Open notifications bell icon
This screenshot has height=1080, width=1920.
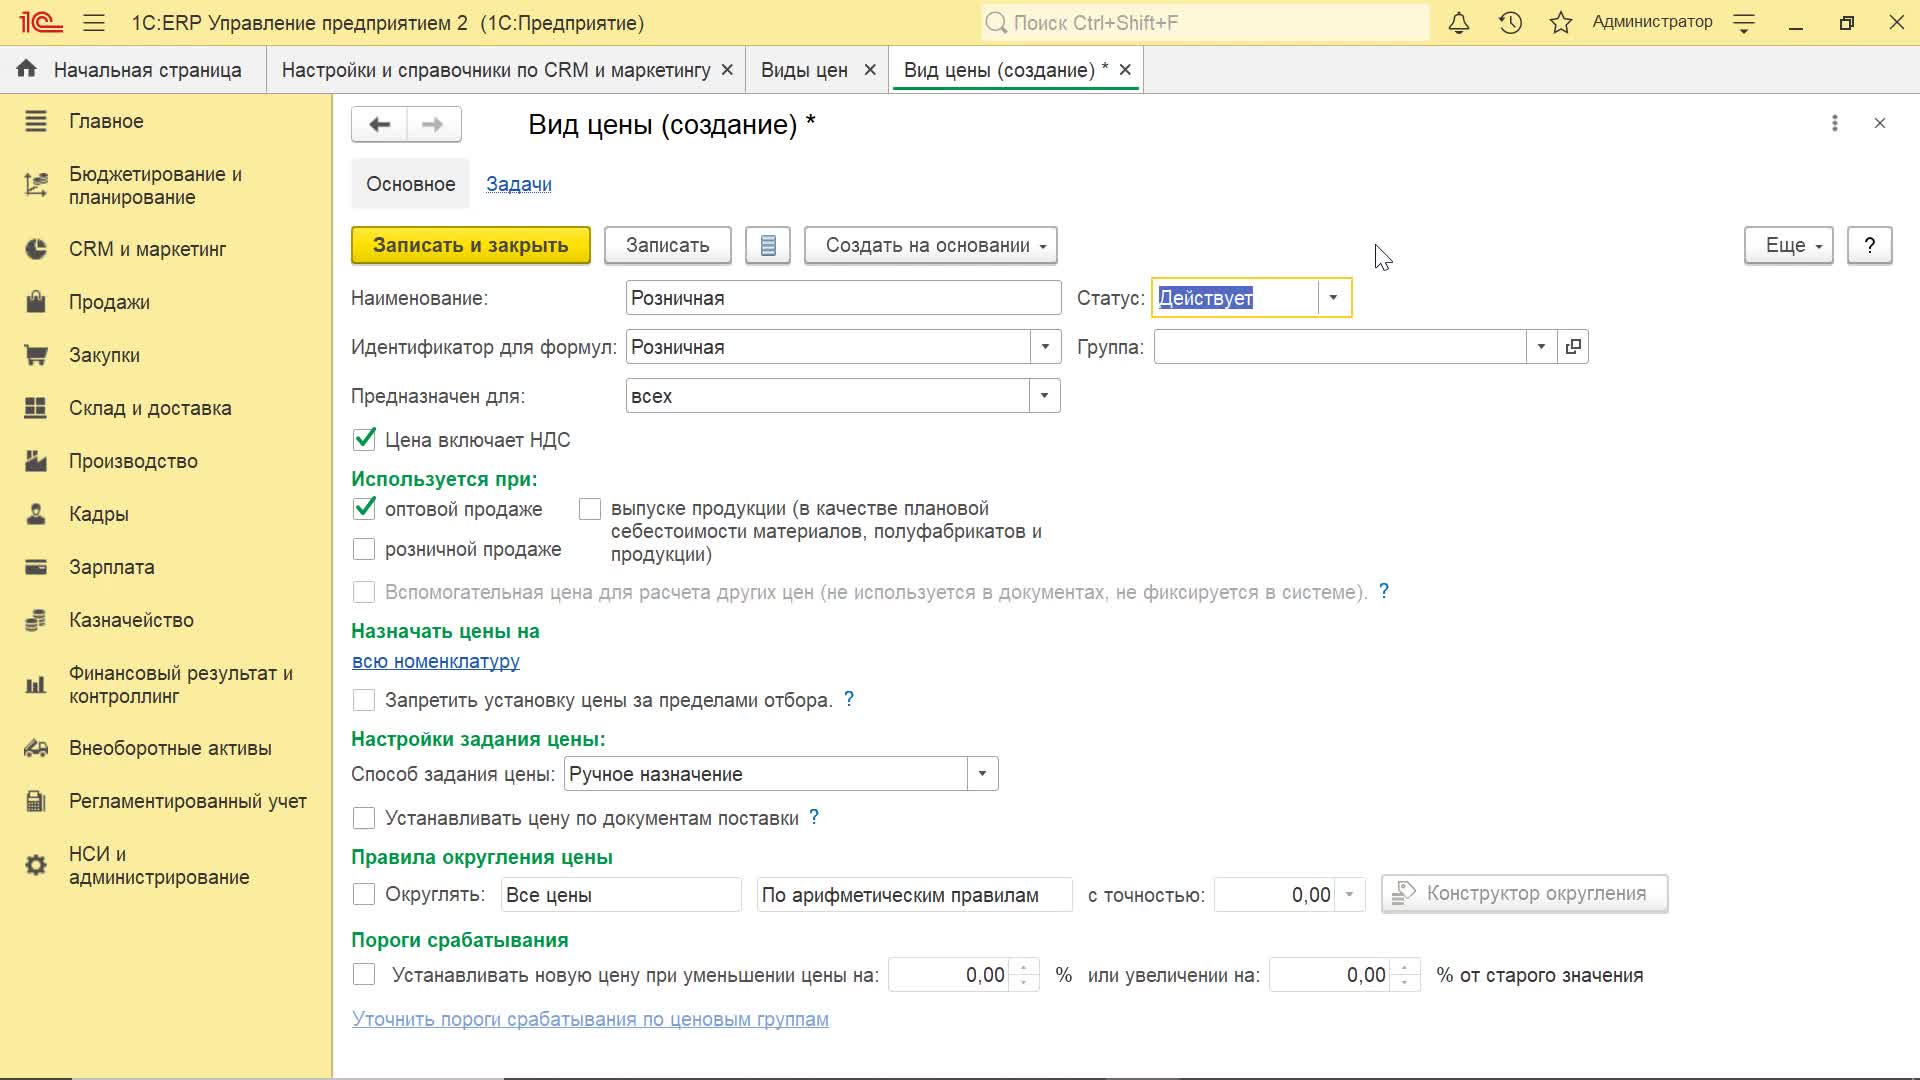[1459, 22]
